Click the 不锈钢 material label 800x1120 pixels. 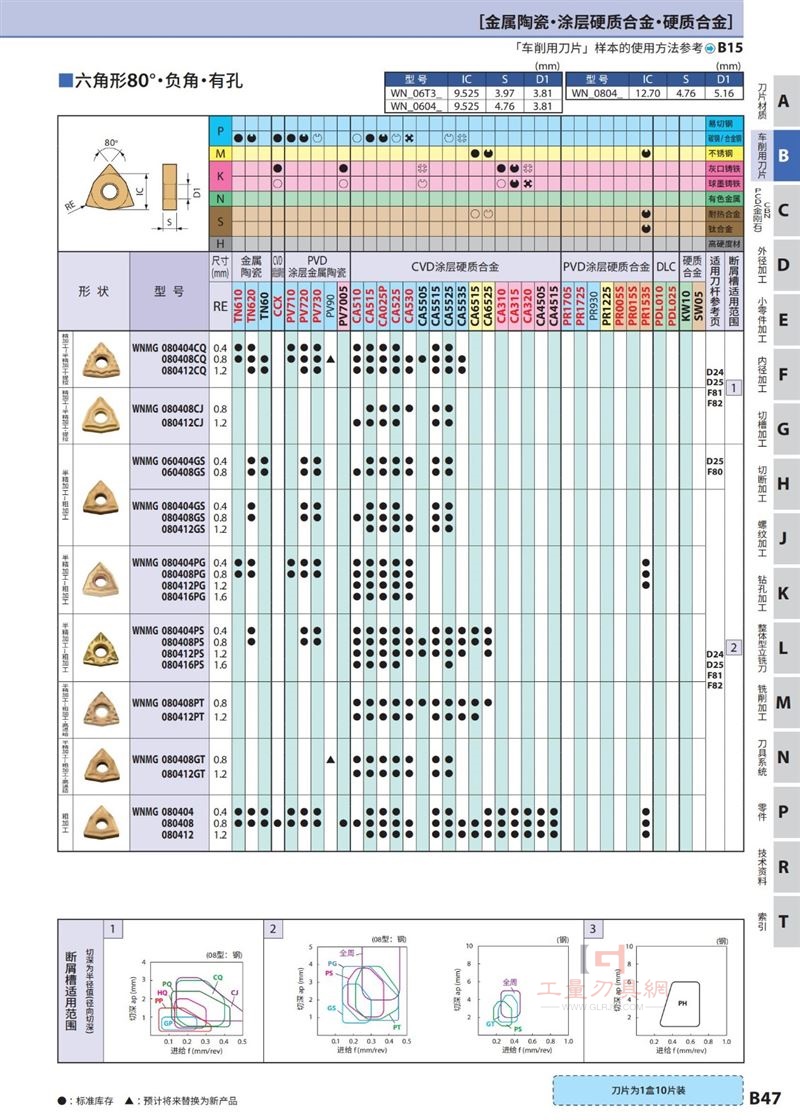pyautogui.click(x=724, y=154)
